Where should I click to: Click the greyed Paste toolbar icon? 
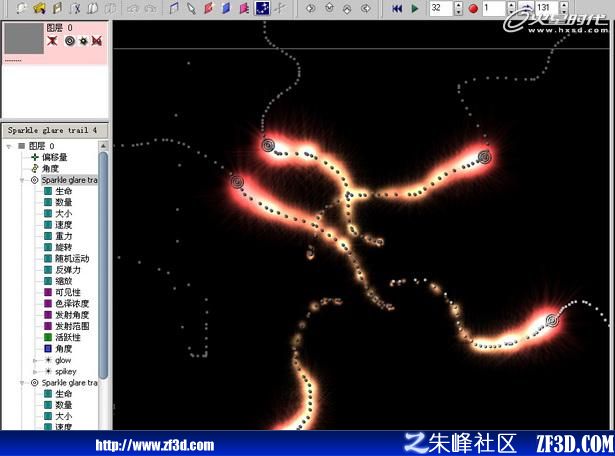(110, 8)
